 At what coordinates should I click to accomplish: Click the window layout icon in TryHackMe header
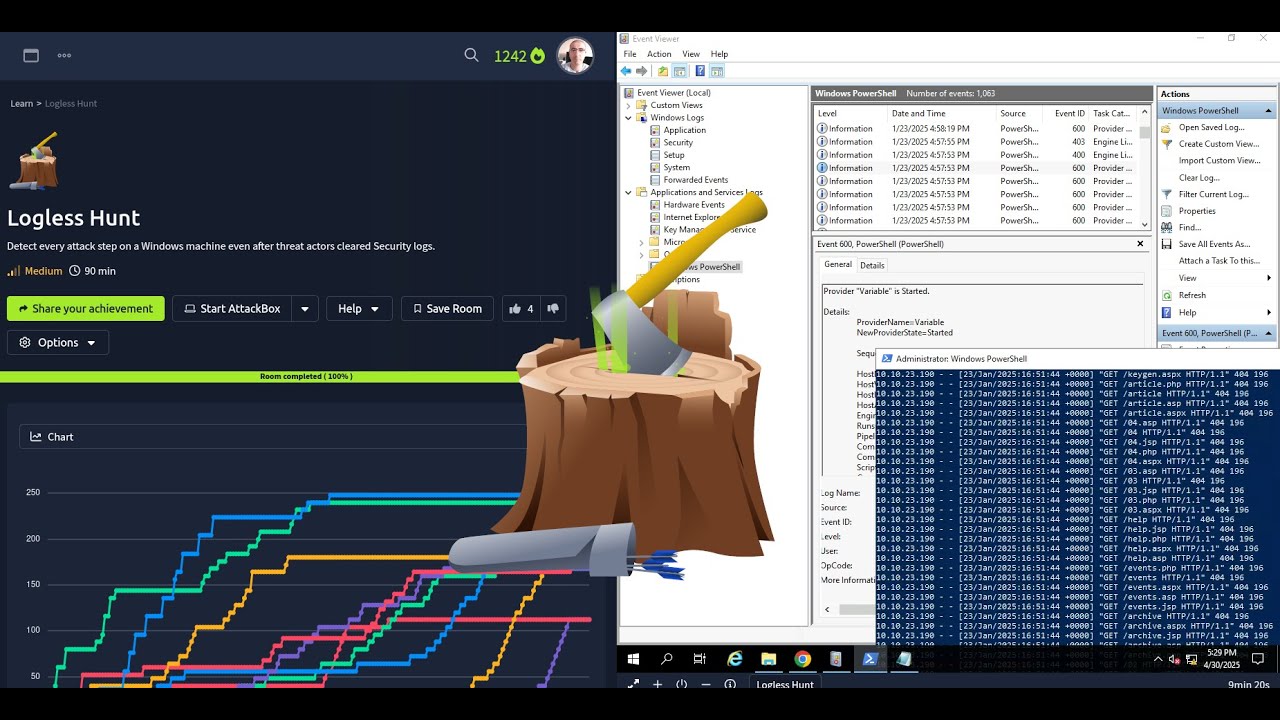[x=31, y=56]
